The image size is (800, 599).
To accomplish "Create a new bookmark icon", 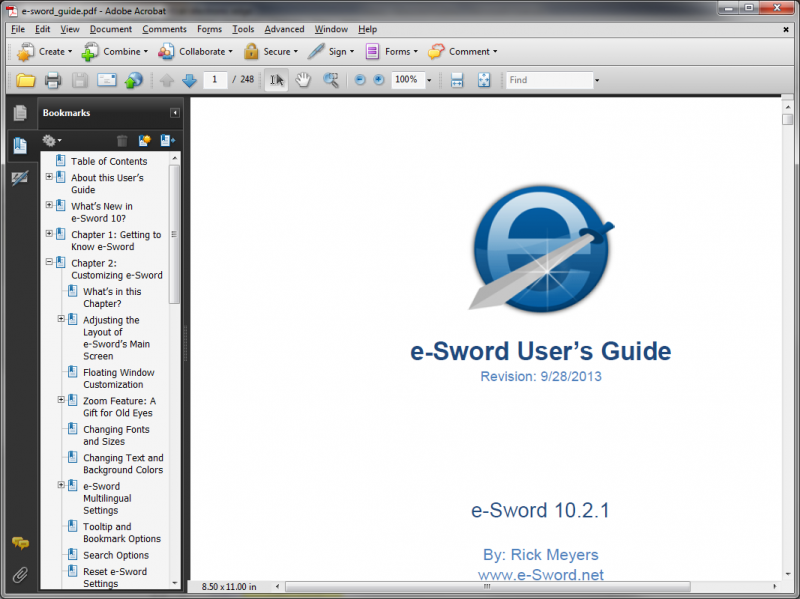I will point(145,140).
